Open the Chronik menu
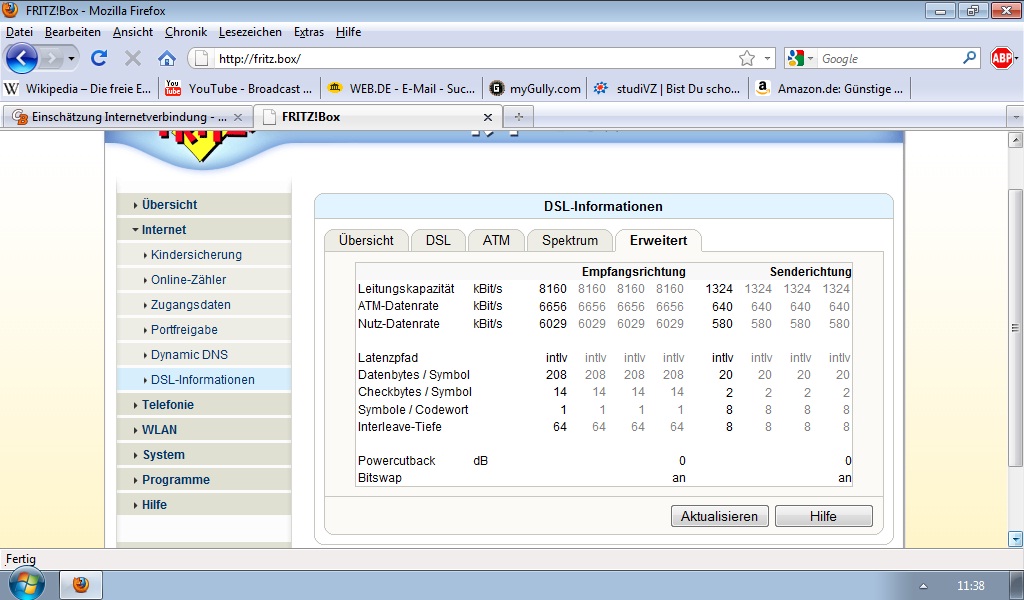 coord(185,32)
